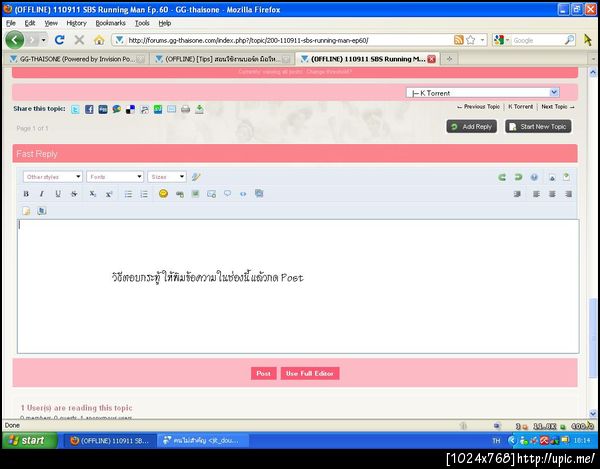Apply strikethrough formatting
Viewport: 600px width, 469px height.
74,194
